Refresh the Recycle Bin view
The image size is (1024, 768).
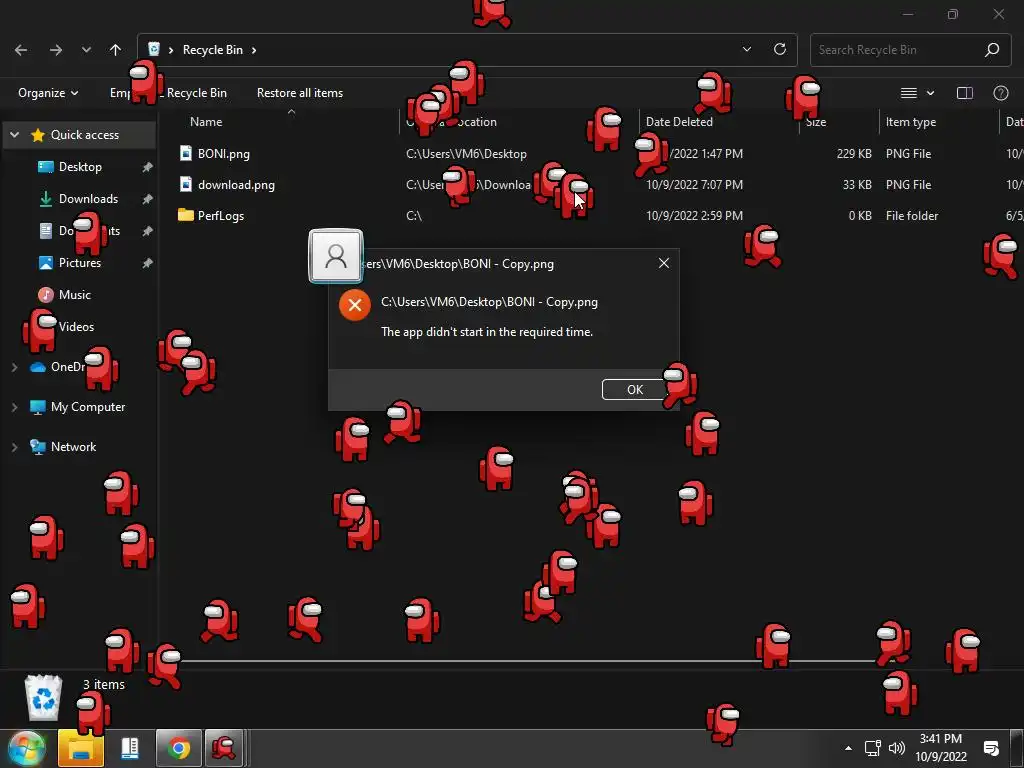780,49
